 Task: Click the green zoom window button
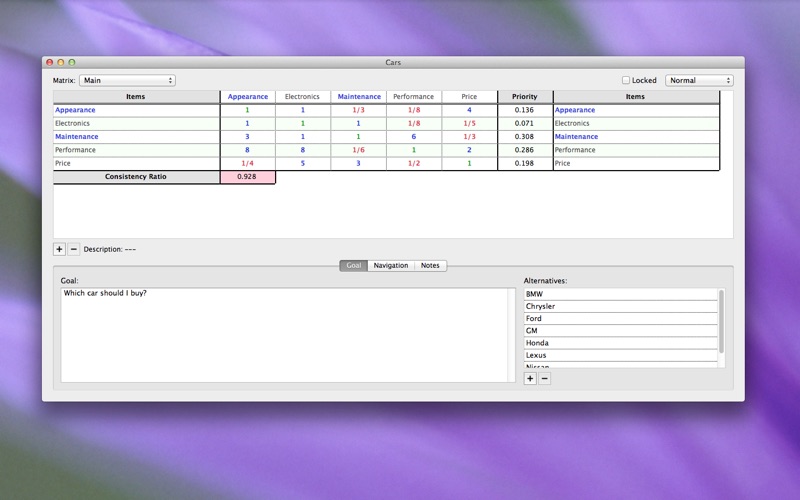point(72,62)
